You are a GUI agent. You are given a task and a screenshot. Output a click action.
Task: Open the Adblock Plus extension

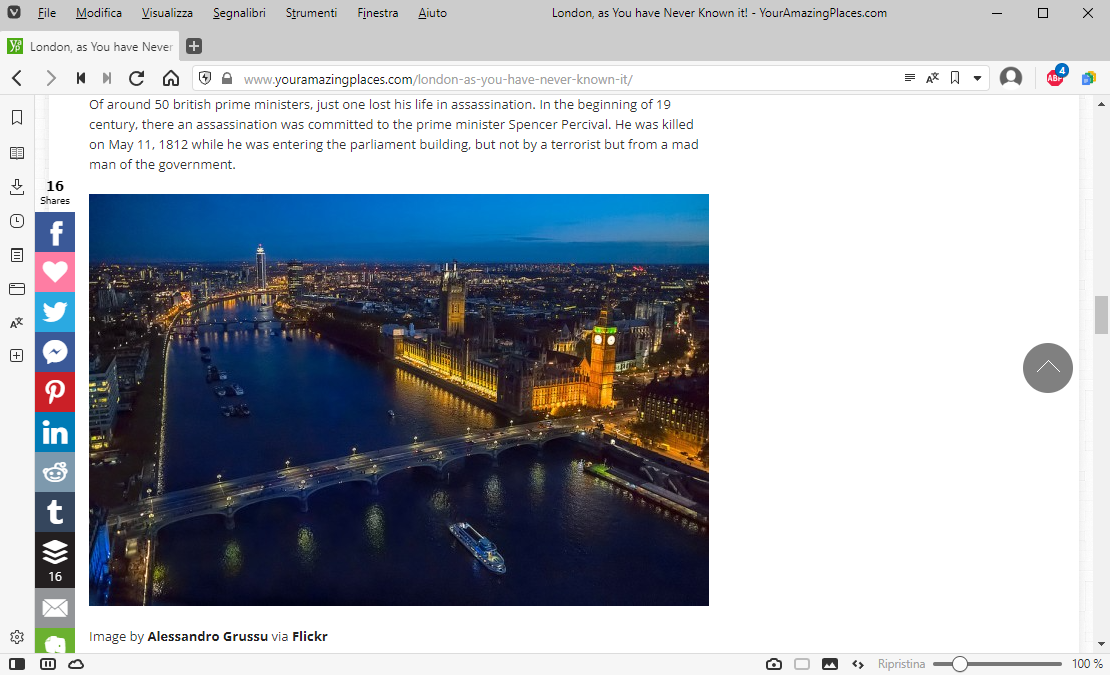coord(1055,76)
